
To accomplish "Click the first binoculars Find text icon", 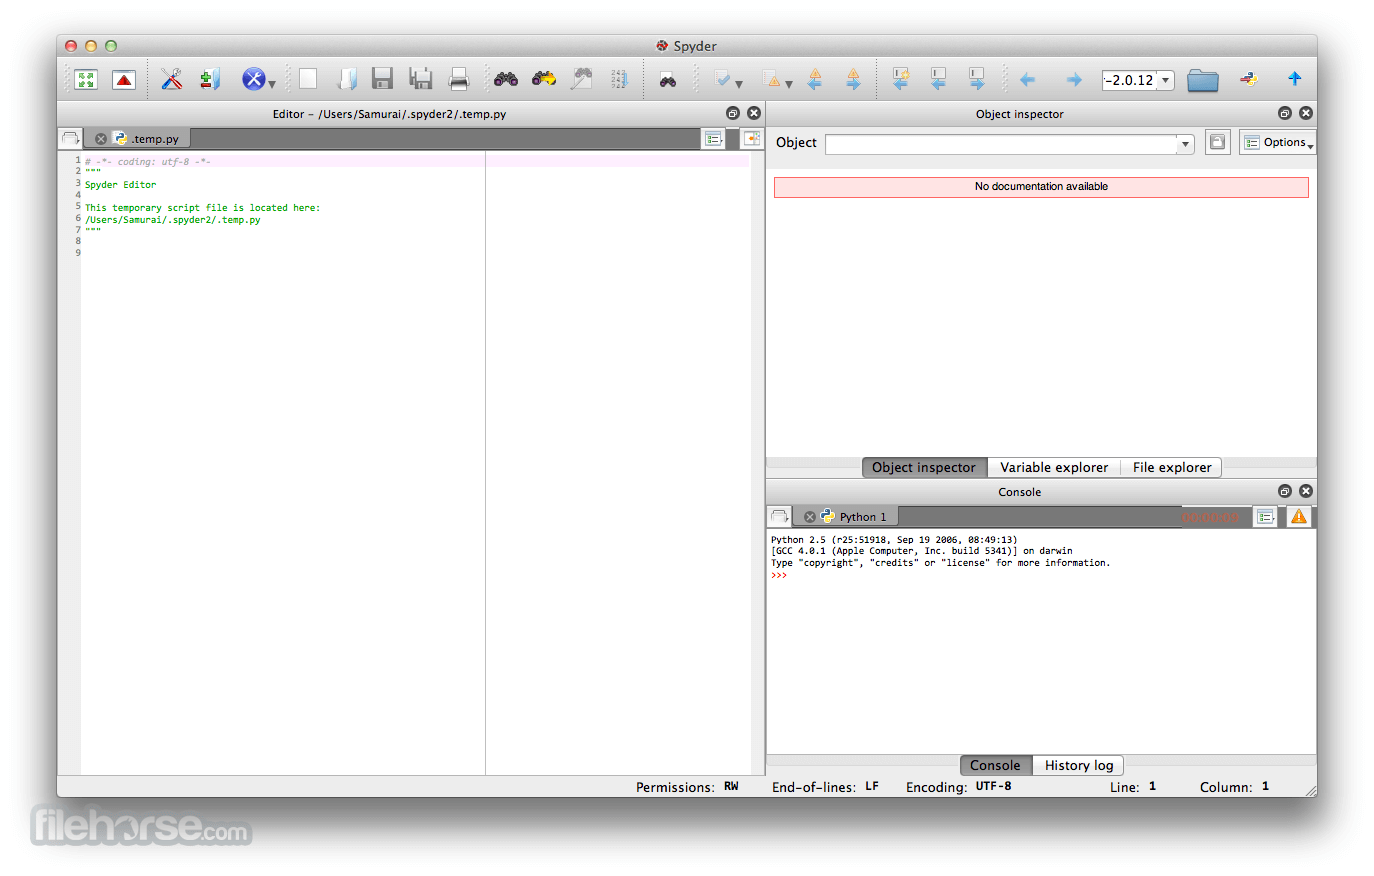I will point(506,79).
